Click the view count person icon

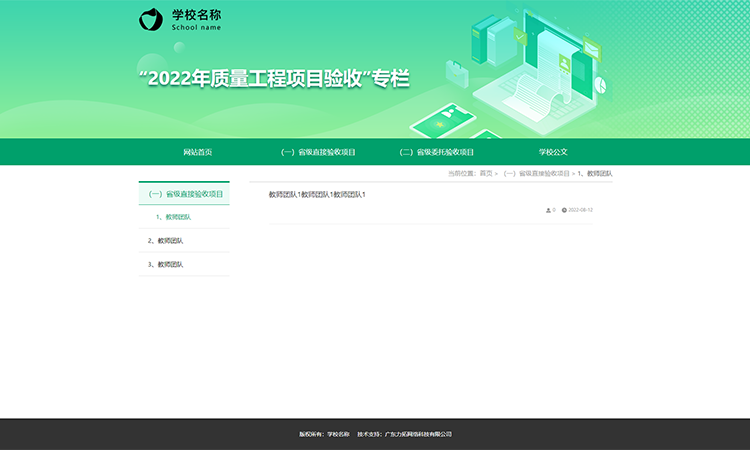(548, 210)
